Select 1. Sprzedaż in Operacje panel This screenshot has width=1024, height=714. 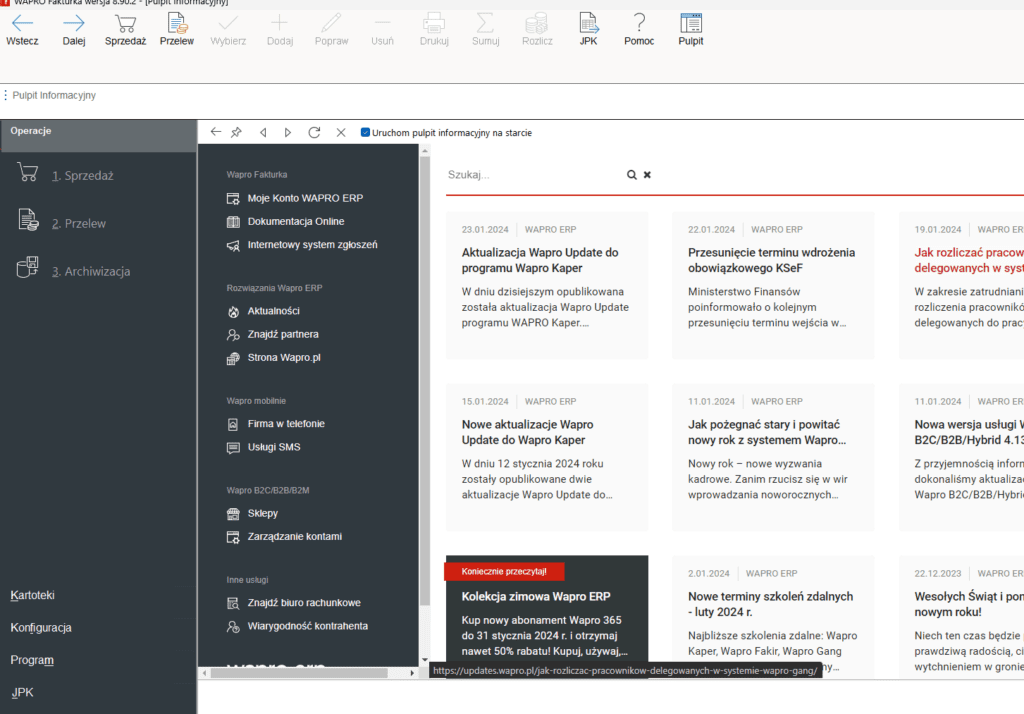[x=98, y=175]
